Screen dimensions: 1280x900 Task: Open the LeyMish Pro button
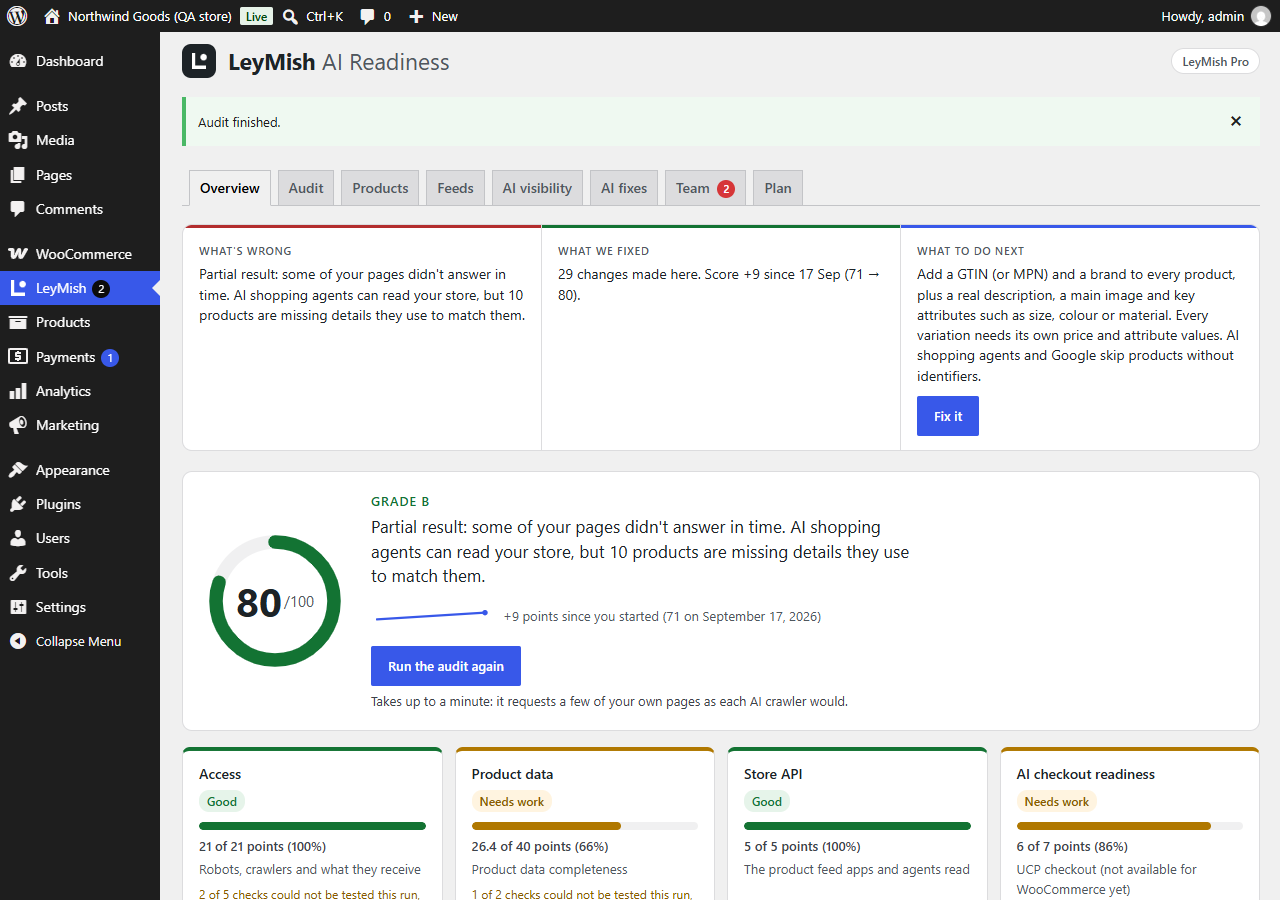[x=1215, y=61]
